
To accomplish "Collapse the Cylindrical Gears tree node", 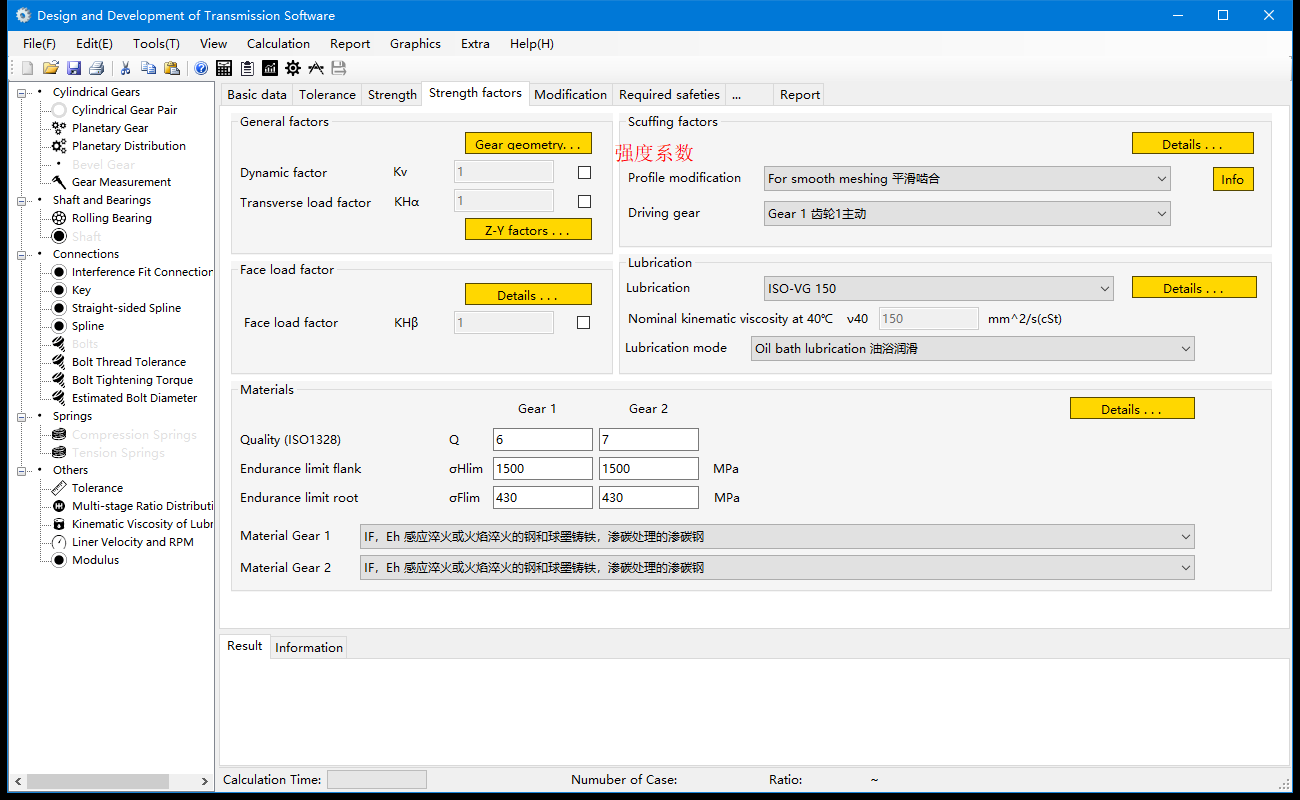I will point(22,92).
